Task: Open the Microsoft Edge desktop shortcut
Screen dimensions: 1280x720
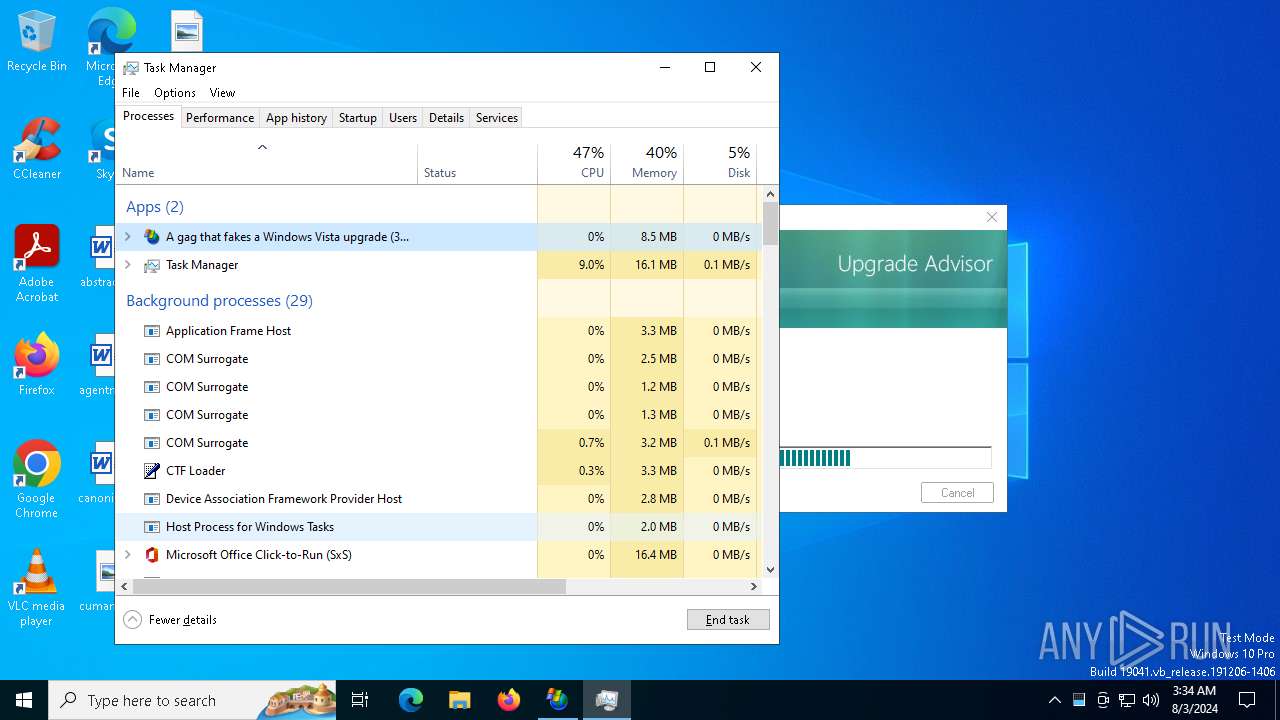Action: (x=110, y=46)
